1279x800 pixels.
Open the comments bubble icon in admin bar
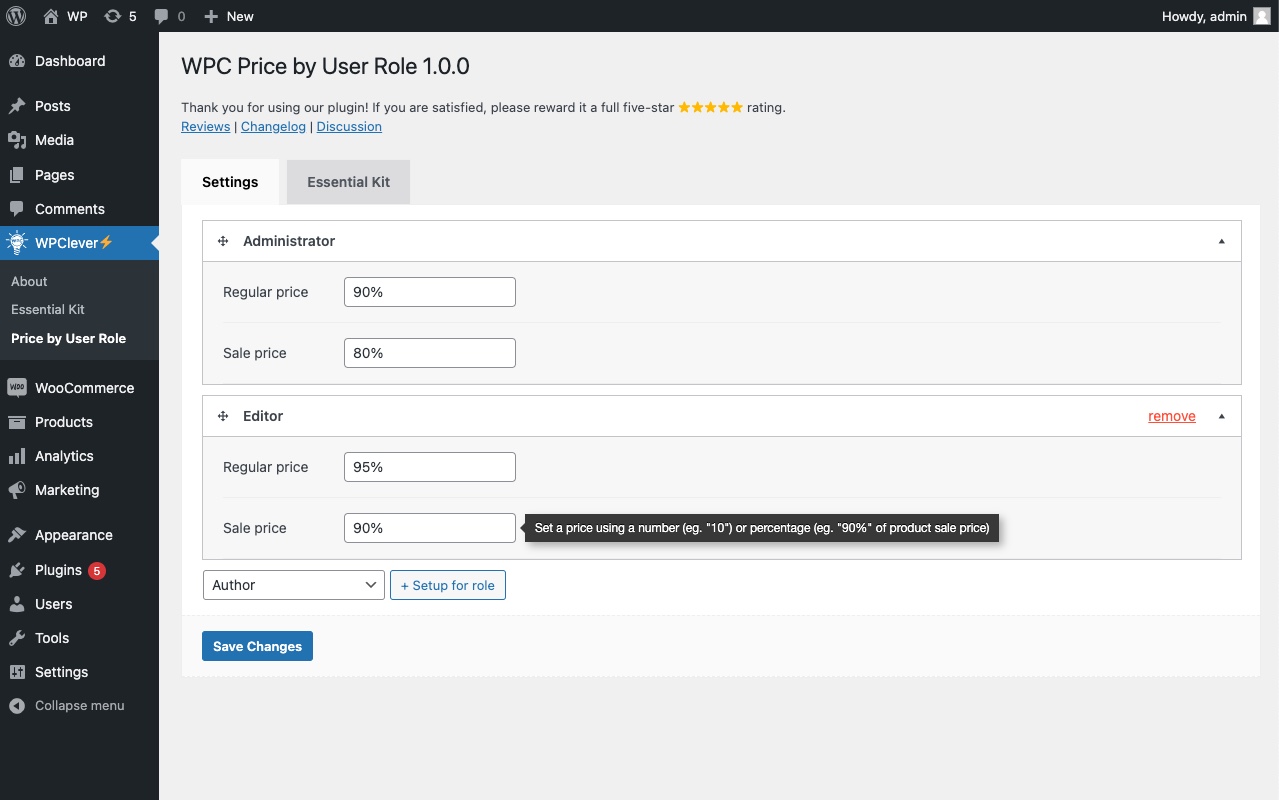click(162, 16)
